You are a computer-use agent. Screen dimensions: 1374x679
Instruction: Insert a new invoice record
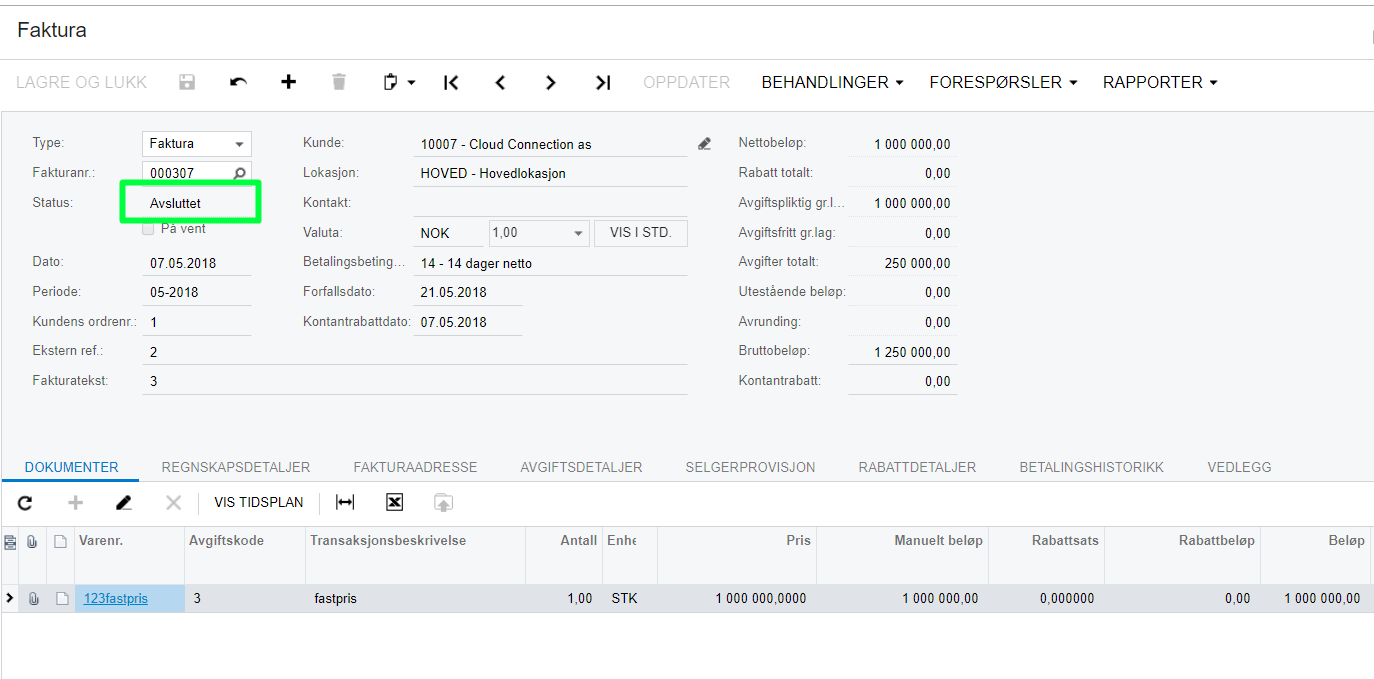tap(288, 82)
